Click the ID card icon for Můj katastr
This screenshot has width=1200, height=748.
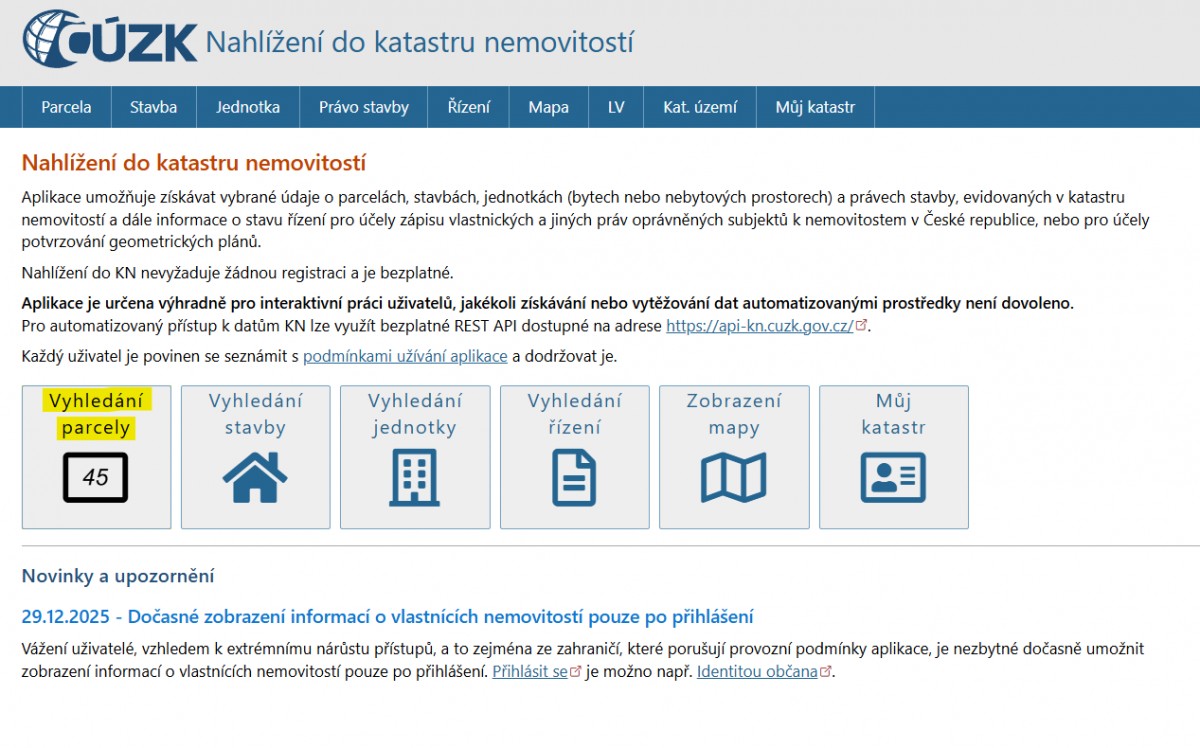coord(893,477)
